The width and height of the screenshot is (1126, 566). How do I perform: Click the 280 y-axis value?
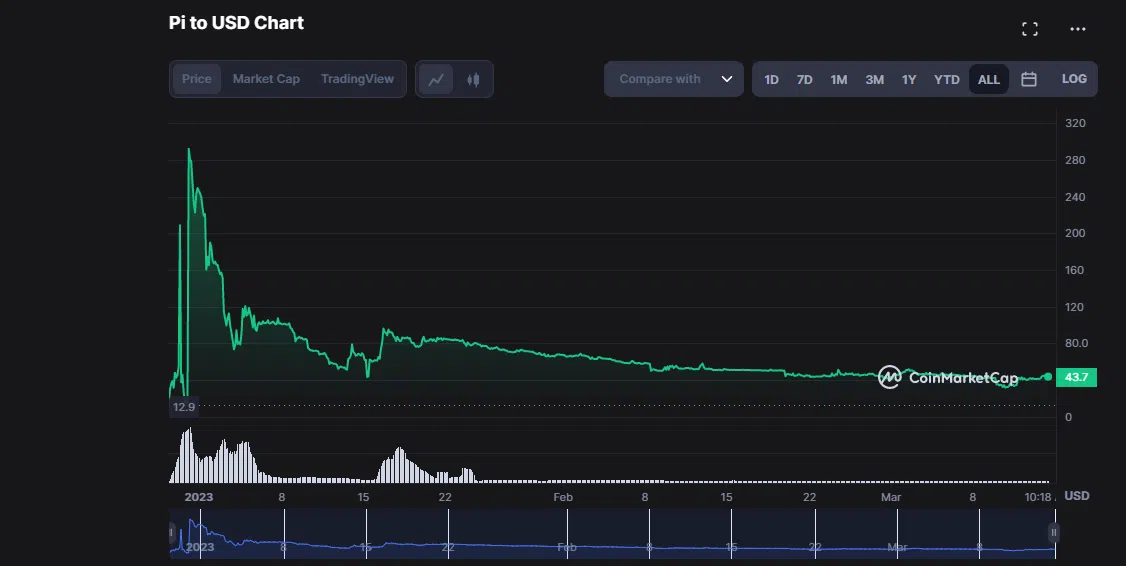(1075, 160)
